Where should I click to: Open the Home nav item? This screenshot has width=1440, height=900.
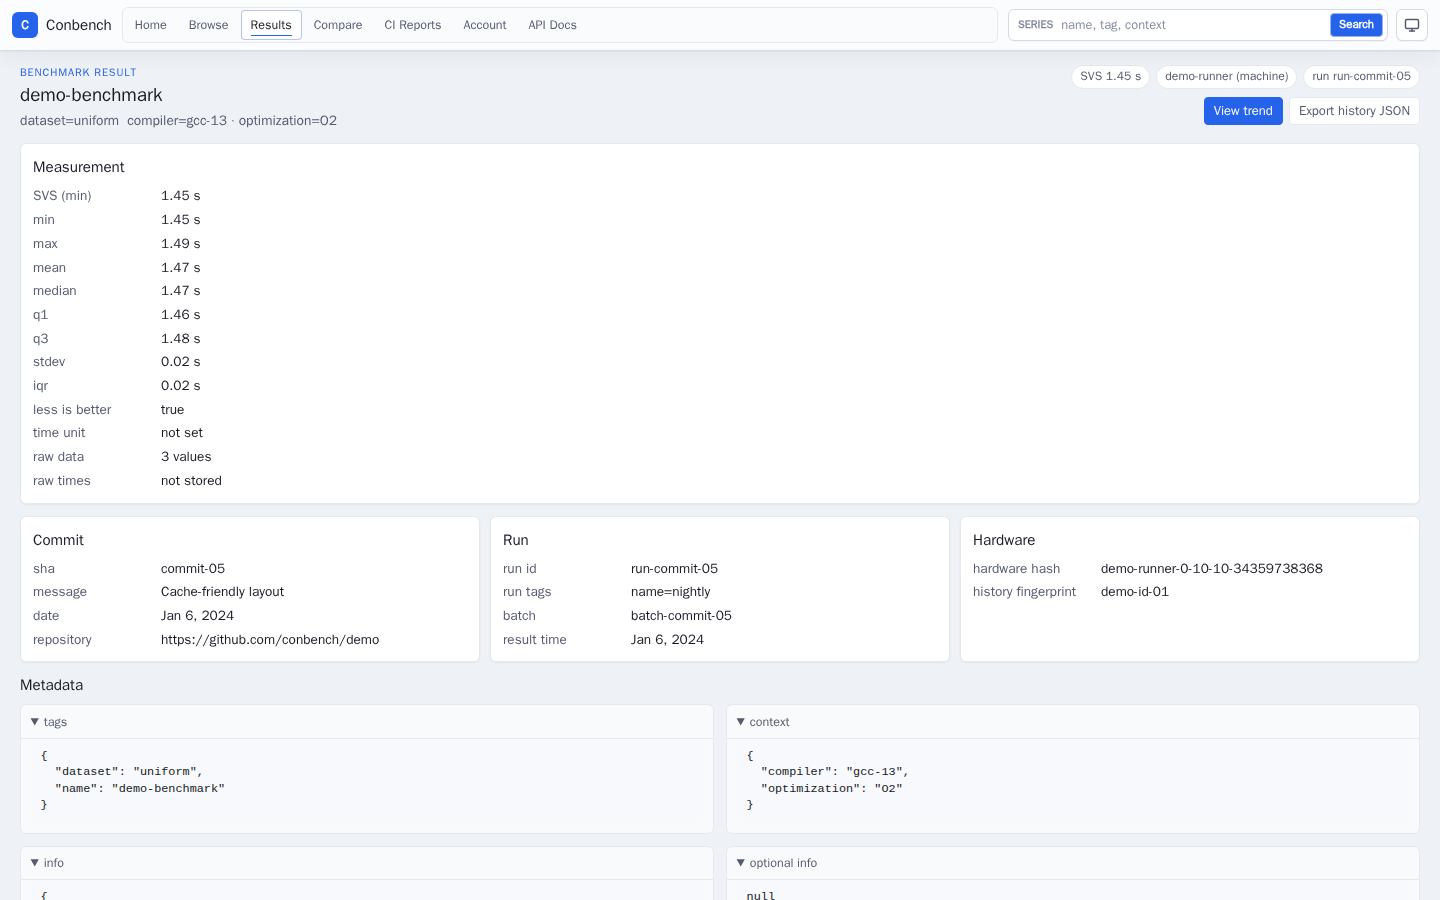coord(151,25)
